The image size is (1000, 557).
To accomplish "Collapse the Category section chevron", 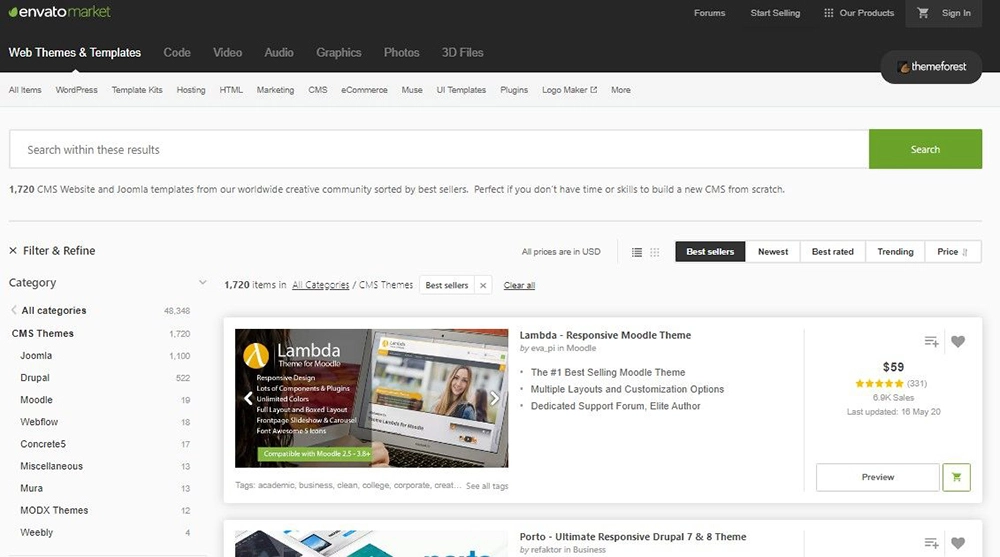I will (x=202, y=282).
